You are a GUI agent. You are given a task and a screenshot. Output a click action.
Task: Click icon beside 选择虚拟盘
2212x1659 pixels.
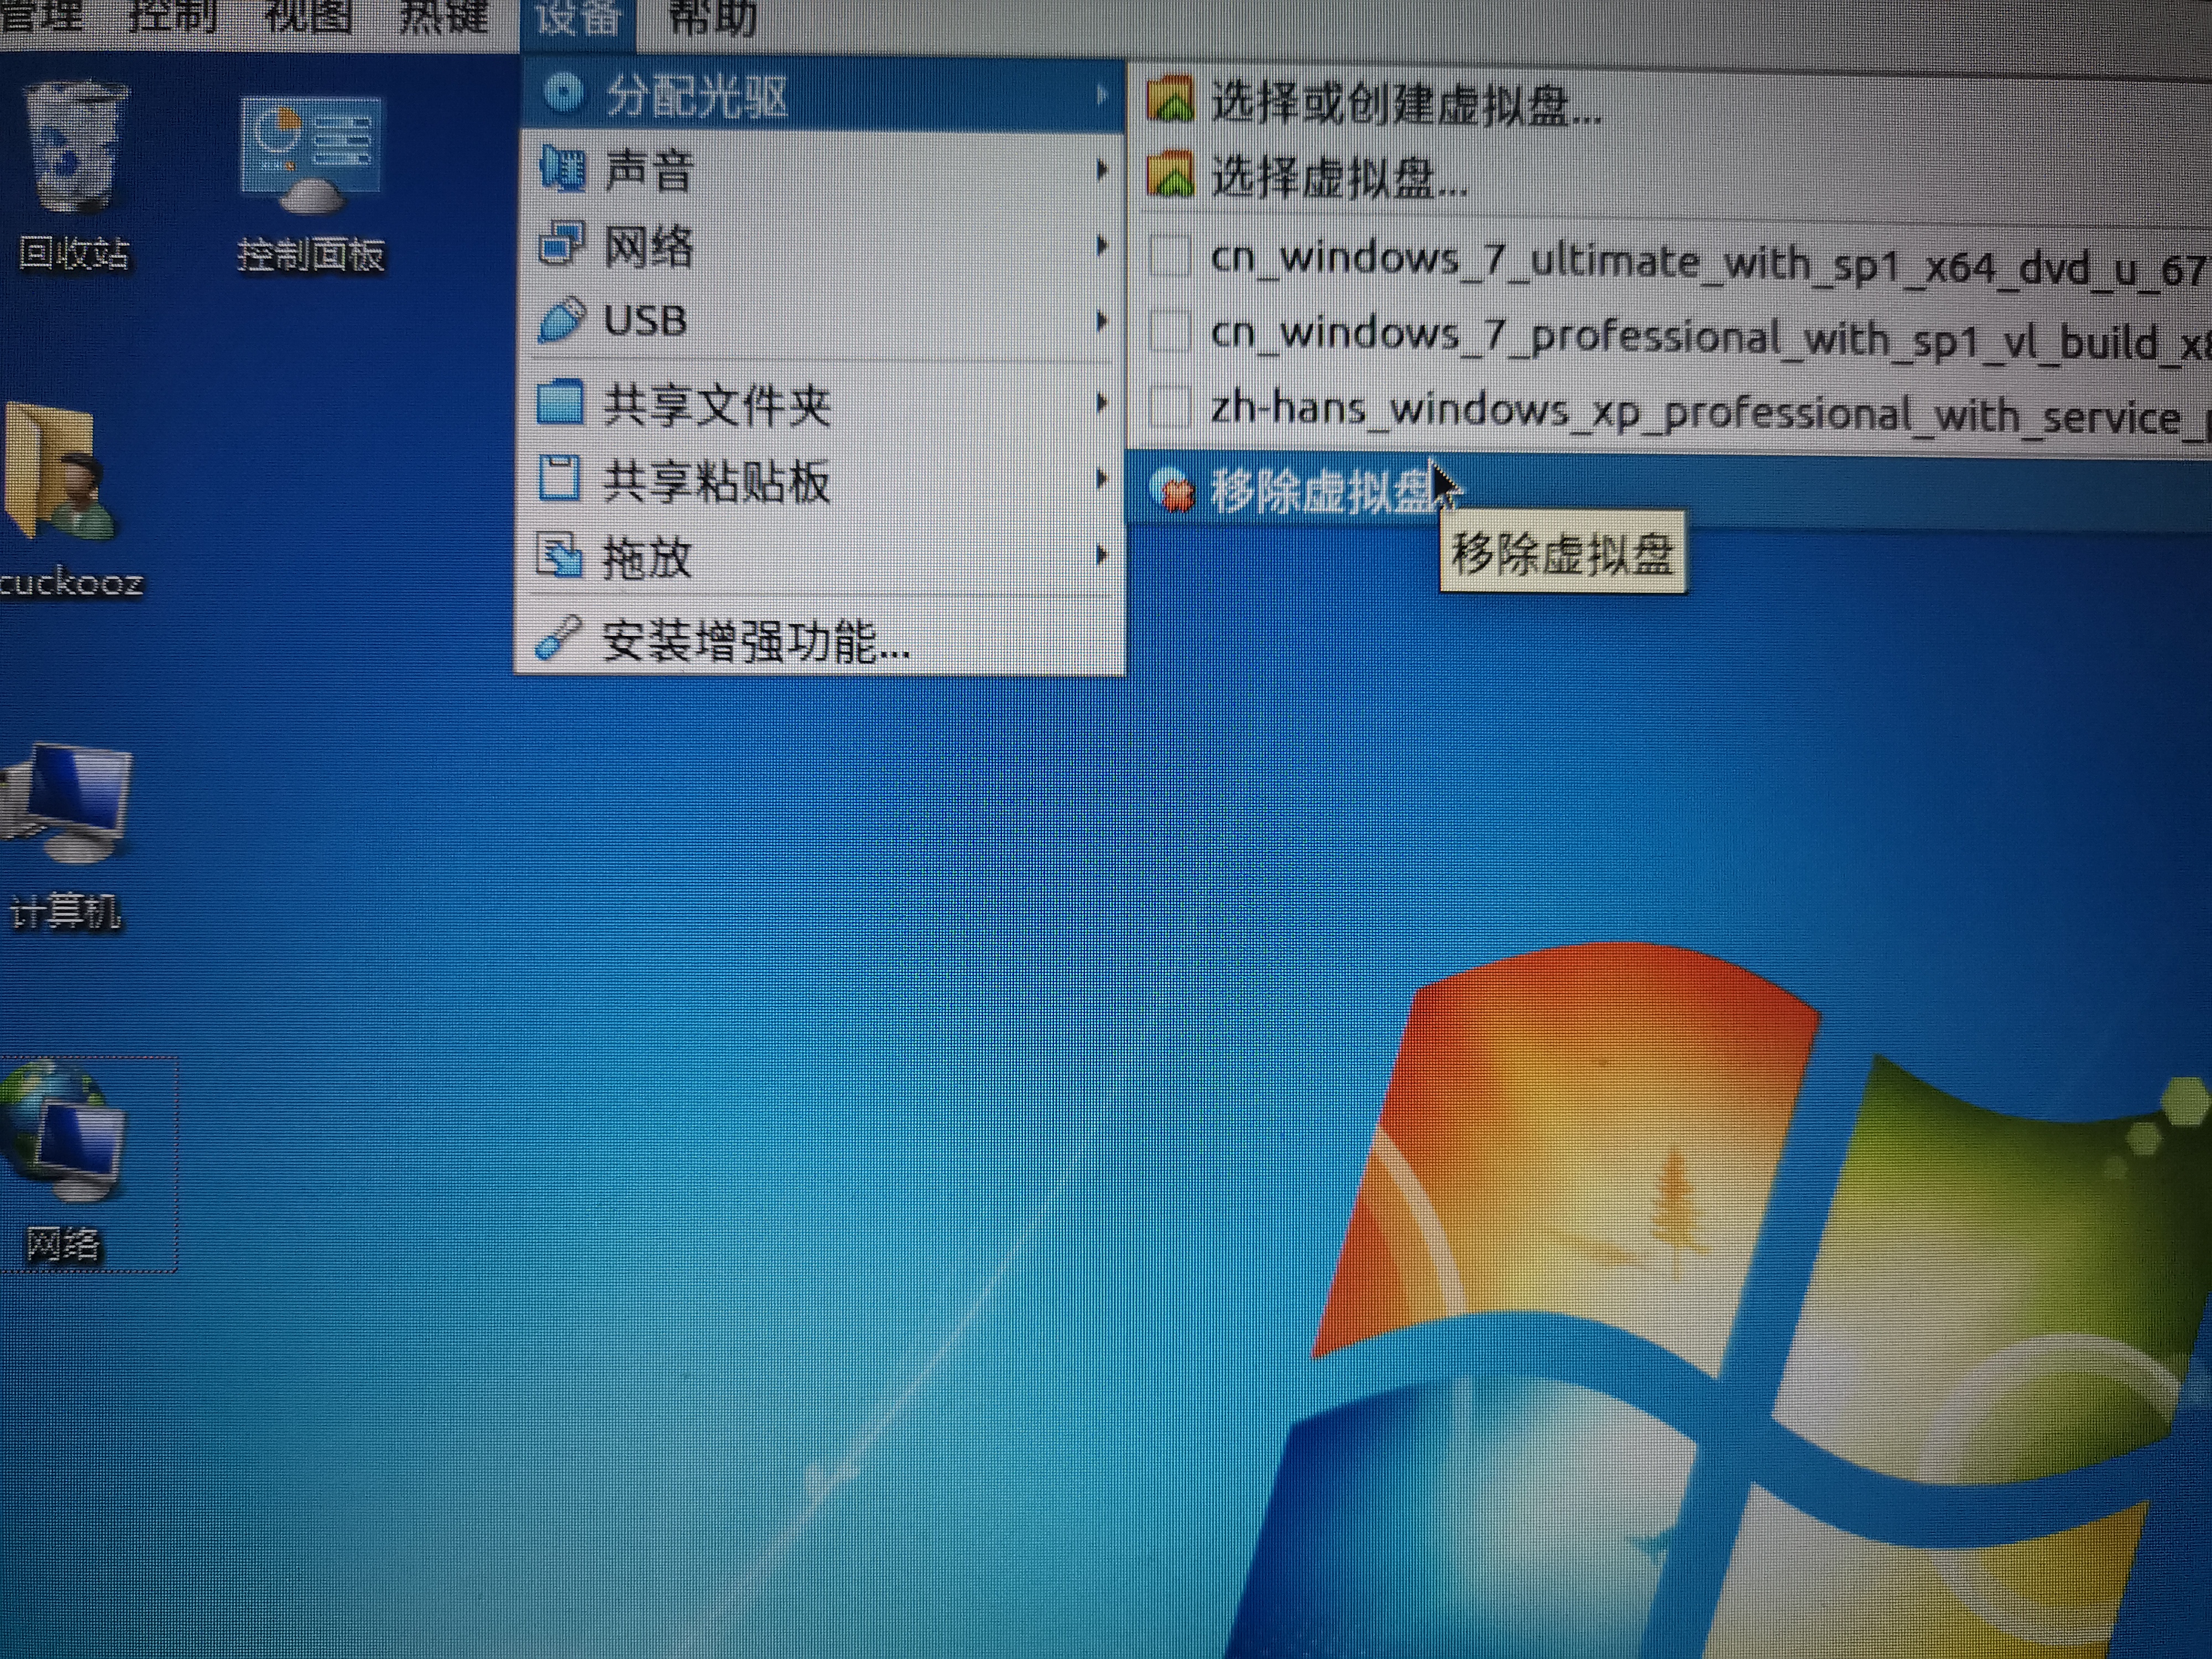tap(1170, 174)
